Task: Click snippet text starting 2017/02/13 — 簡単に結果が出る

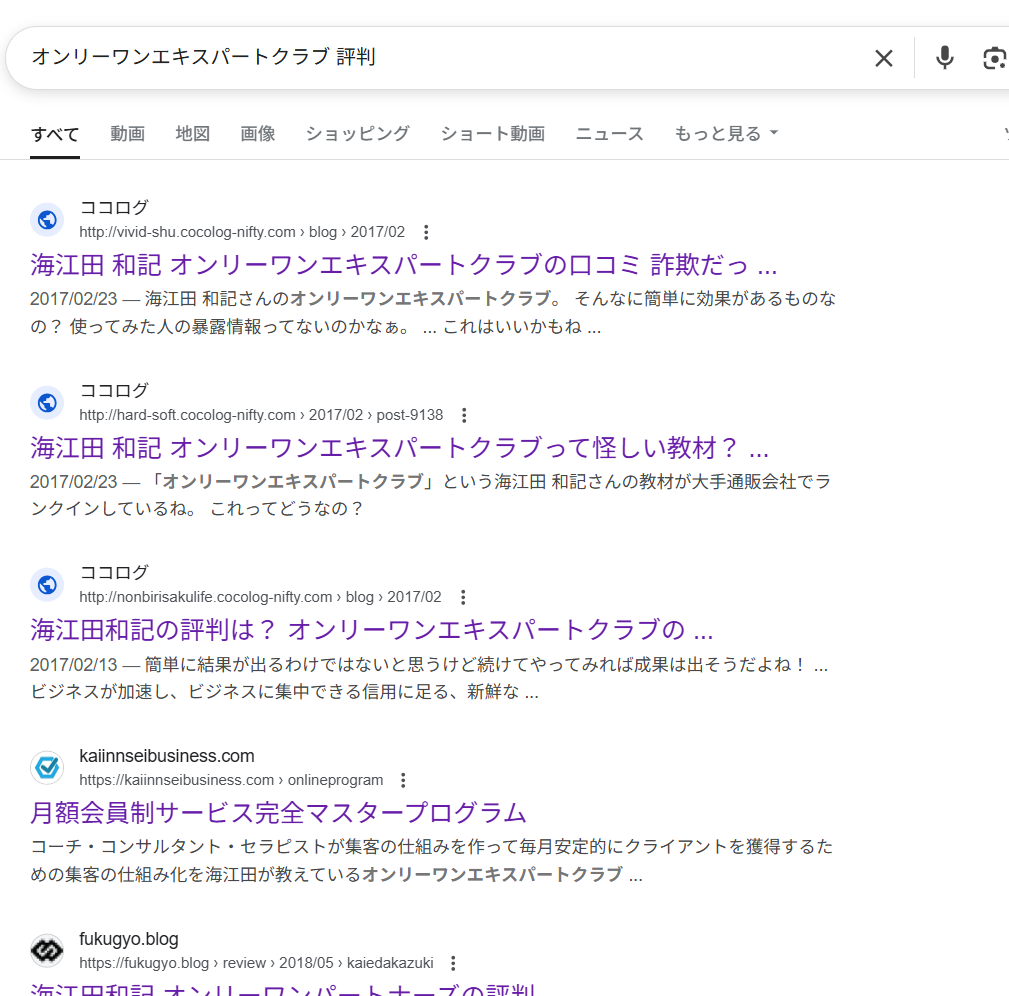Action: 429,678
